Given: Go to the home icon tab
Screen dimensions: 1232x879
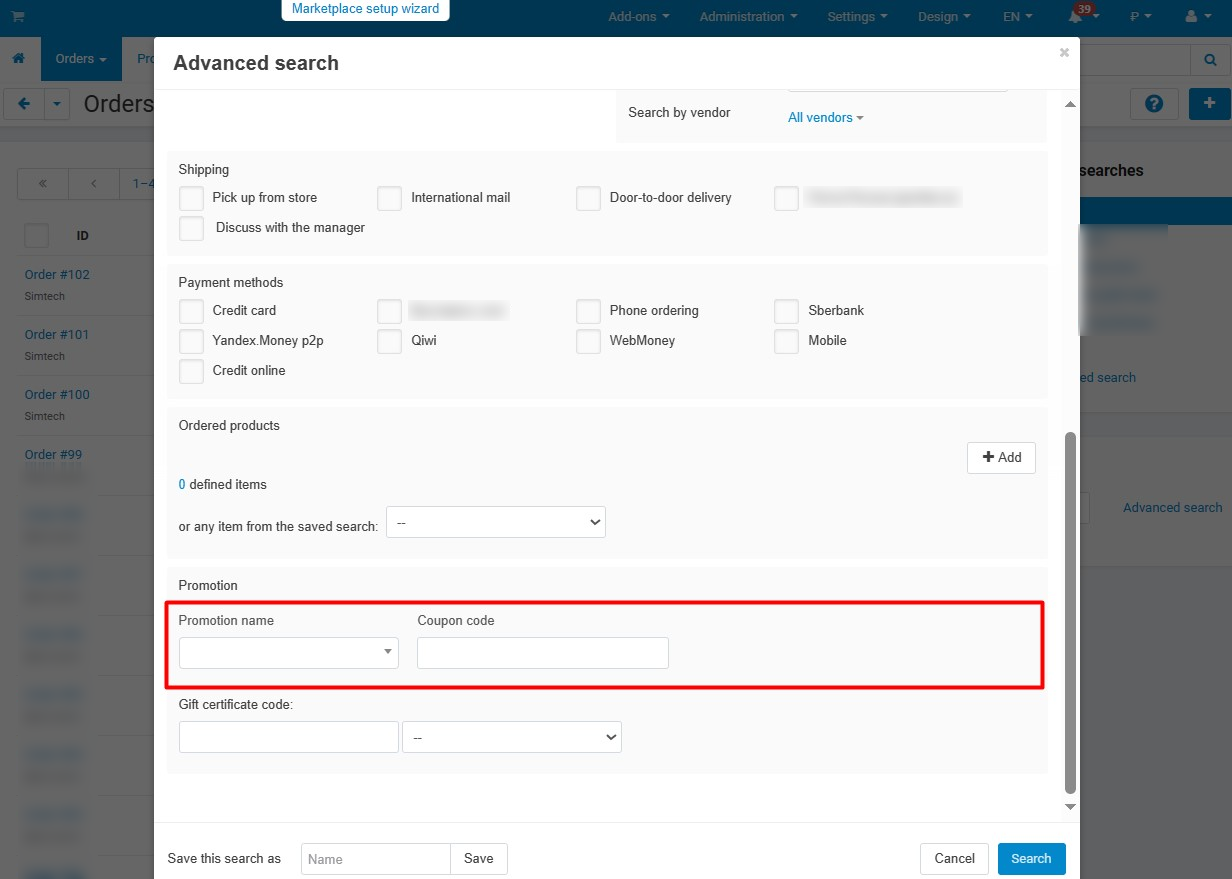Looking at the screenshot, I should coord(18,59).
